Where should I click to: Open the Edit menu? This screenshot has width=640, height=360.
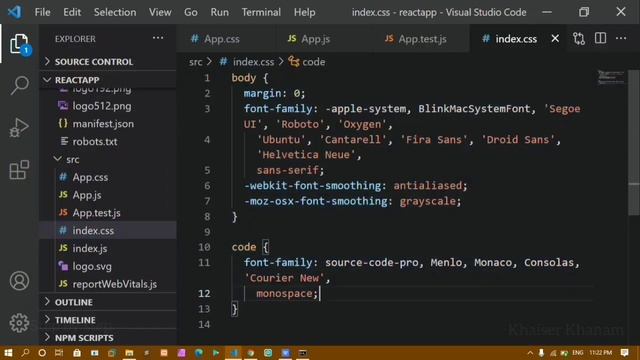72,12
